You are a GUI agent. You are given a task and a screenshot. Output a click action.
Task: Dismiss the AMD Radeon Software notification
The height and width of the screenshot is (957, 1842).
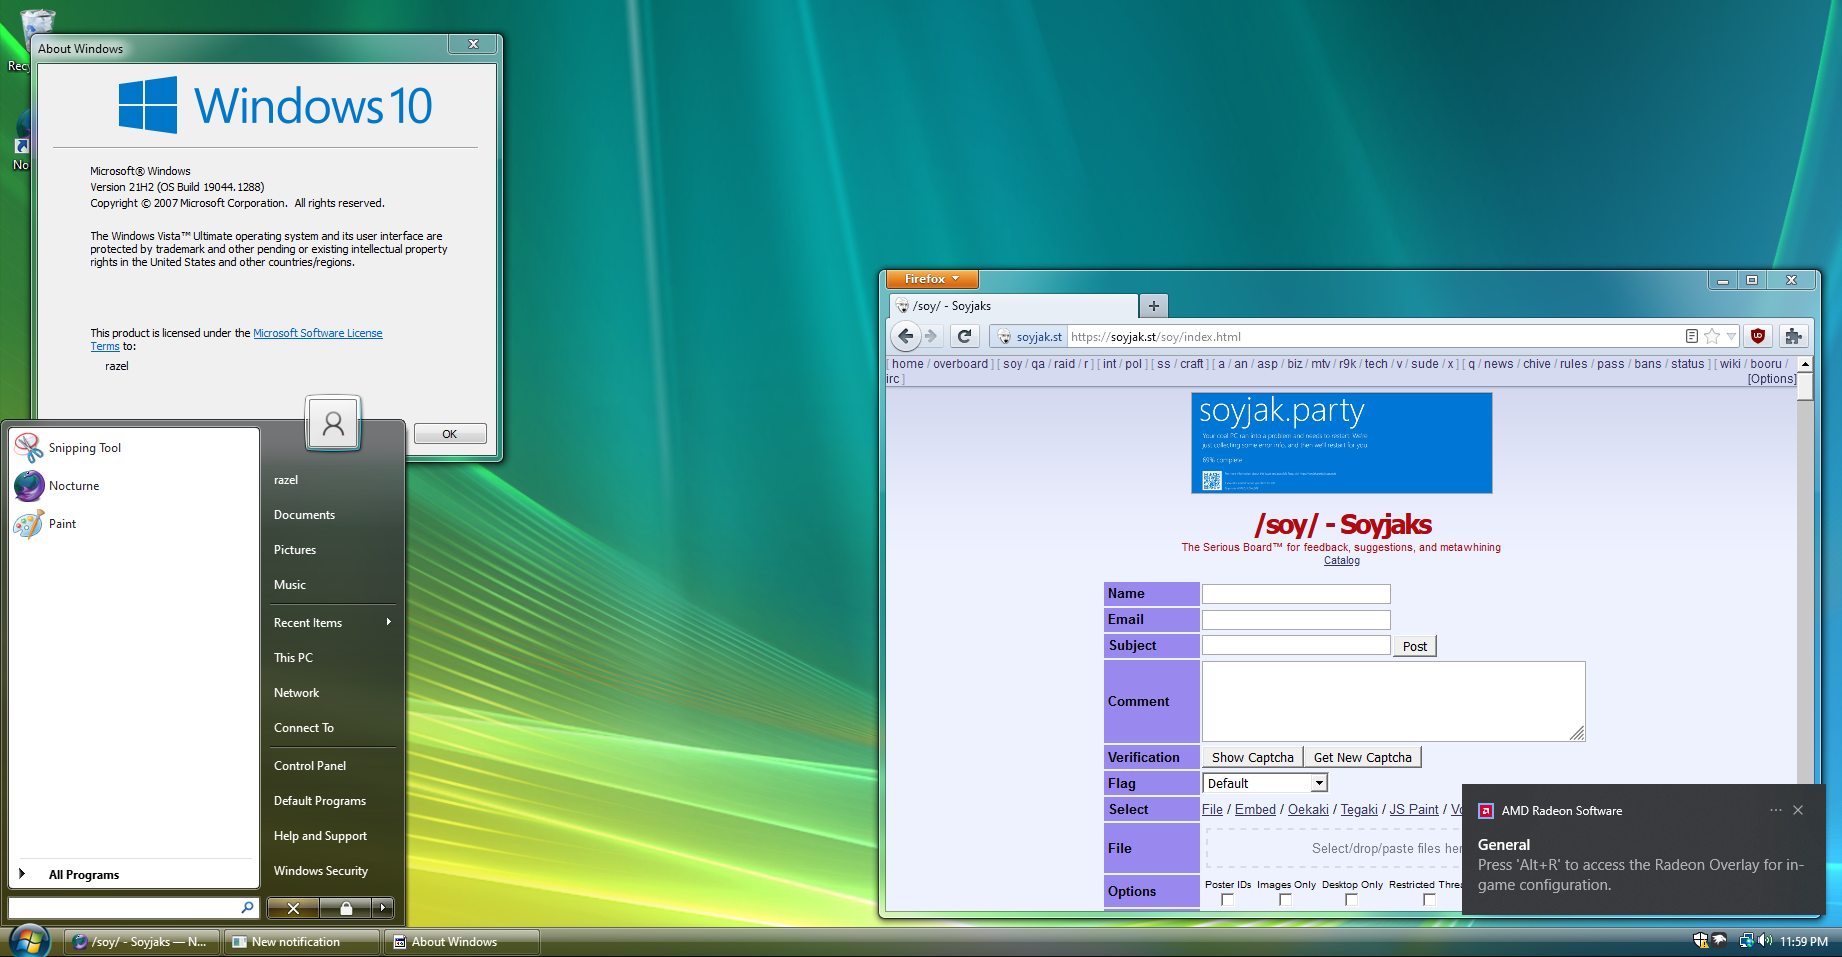click(x=1798, y=810)
